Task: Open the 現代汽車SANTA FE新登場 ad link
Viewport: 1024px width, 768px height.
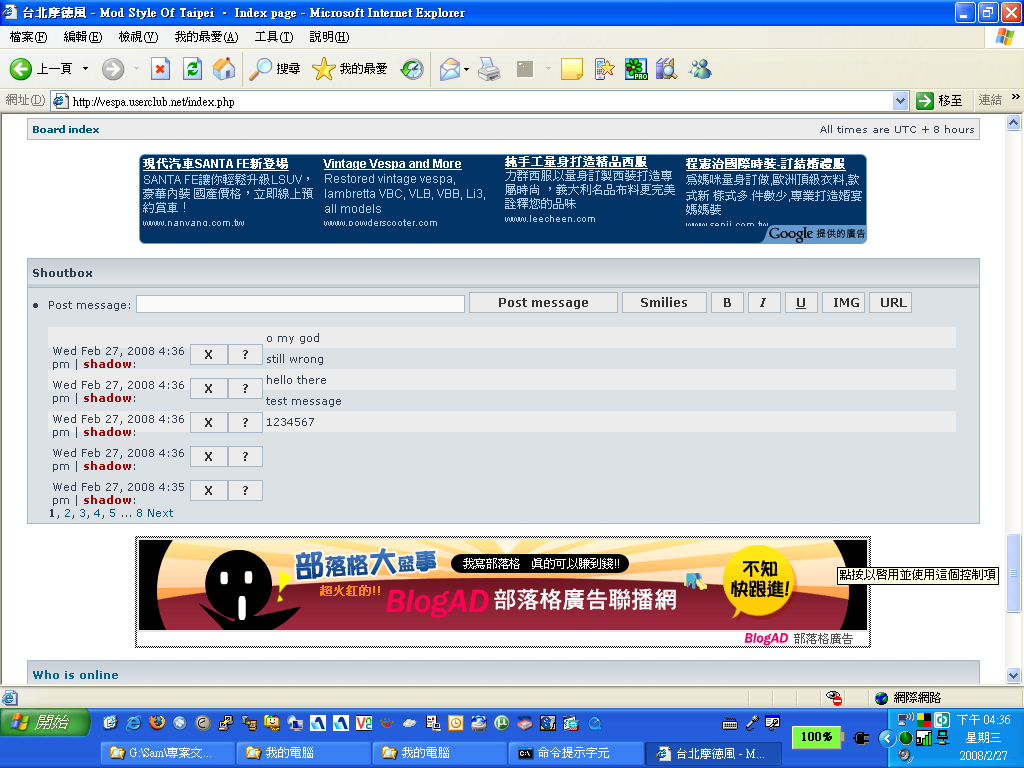Action: [x=216, y=163]
